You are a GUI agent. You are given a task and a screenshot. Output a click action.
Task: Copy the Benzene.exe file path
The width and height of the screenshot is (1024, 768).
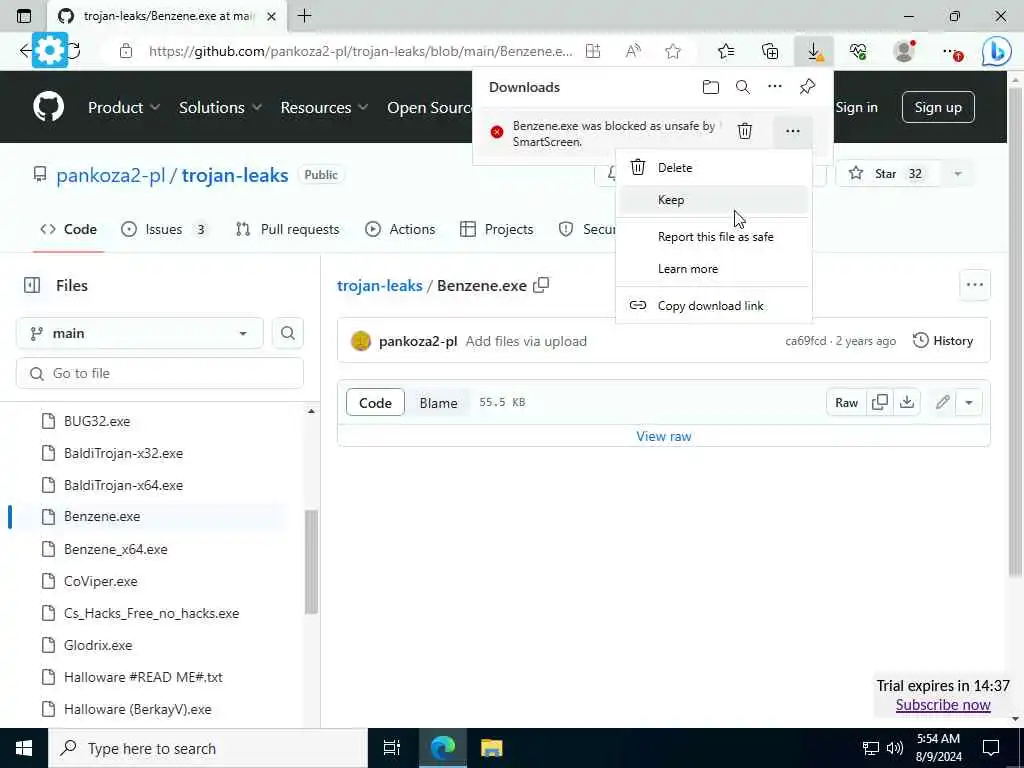pyautogui.click(x=541, y=285)
